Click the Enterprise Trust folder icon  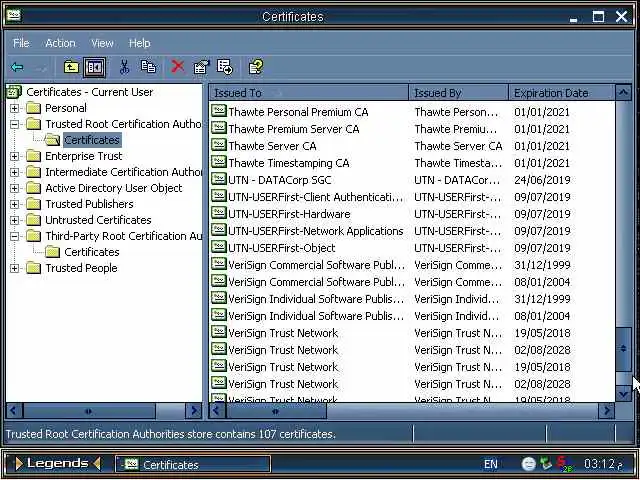(33, 156)
